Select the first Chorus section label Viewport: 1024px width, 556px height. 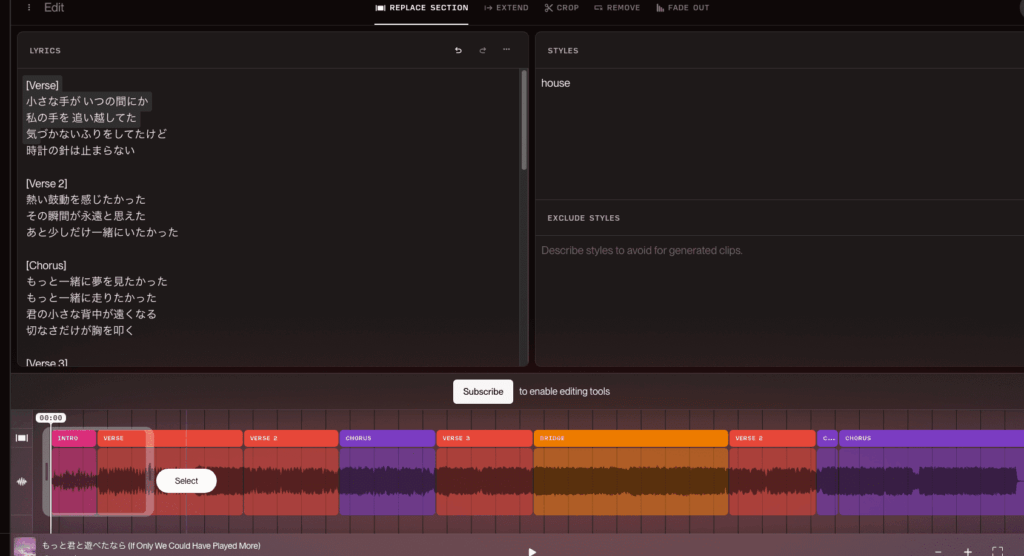(x=387, y=438)
